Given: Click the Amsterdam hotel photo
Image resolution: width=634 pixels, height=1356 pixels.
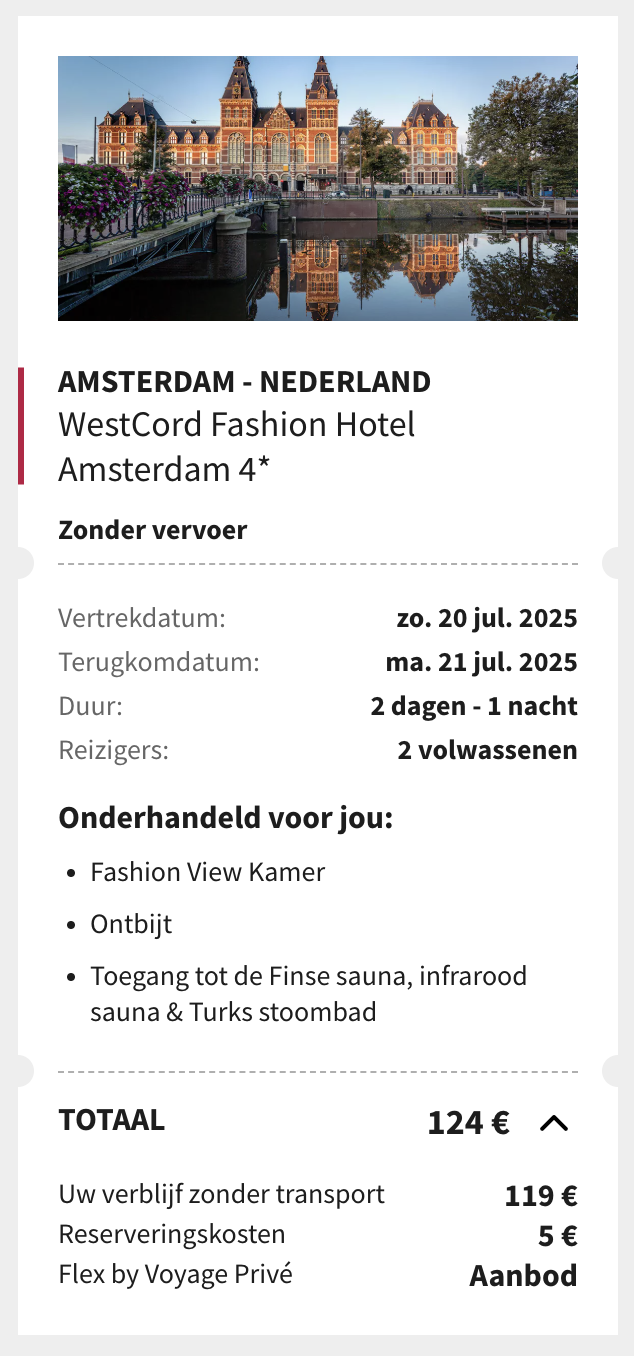Looking at the screenshot, I should 318,188.
